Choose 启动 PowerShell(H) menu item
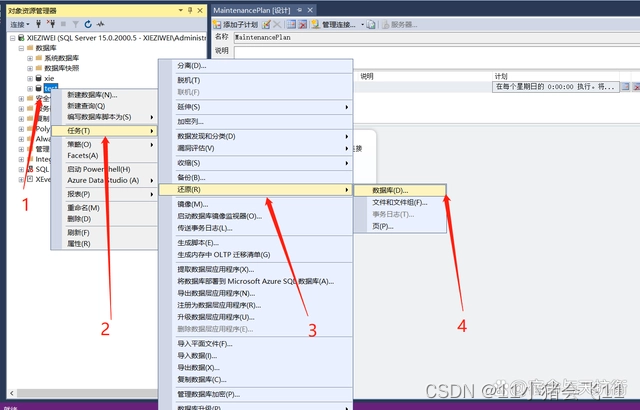 tap(104, 169)
